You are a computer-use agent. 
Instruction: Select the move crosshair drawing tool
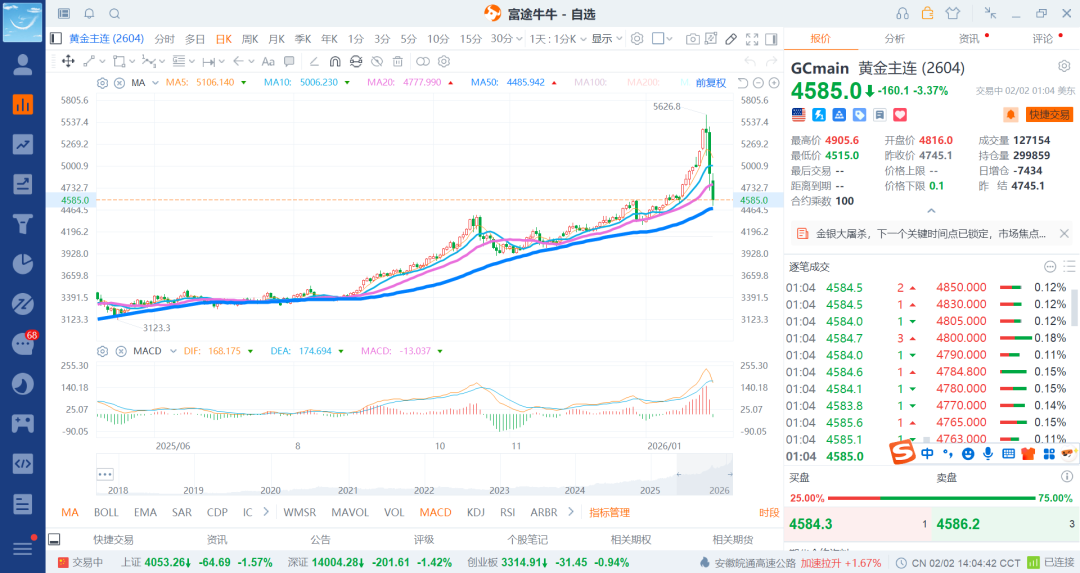point(68,61)
